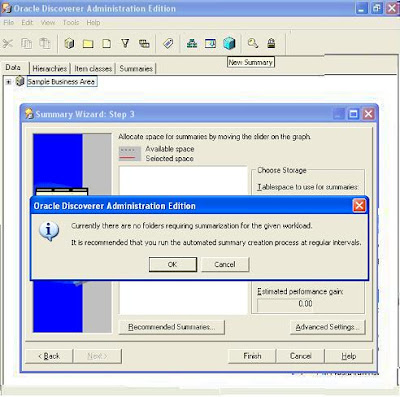Click the Estimated performance gain field
The image size is (400, 397).
286,304
